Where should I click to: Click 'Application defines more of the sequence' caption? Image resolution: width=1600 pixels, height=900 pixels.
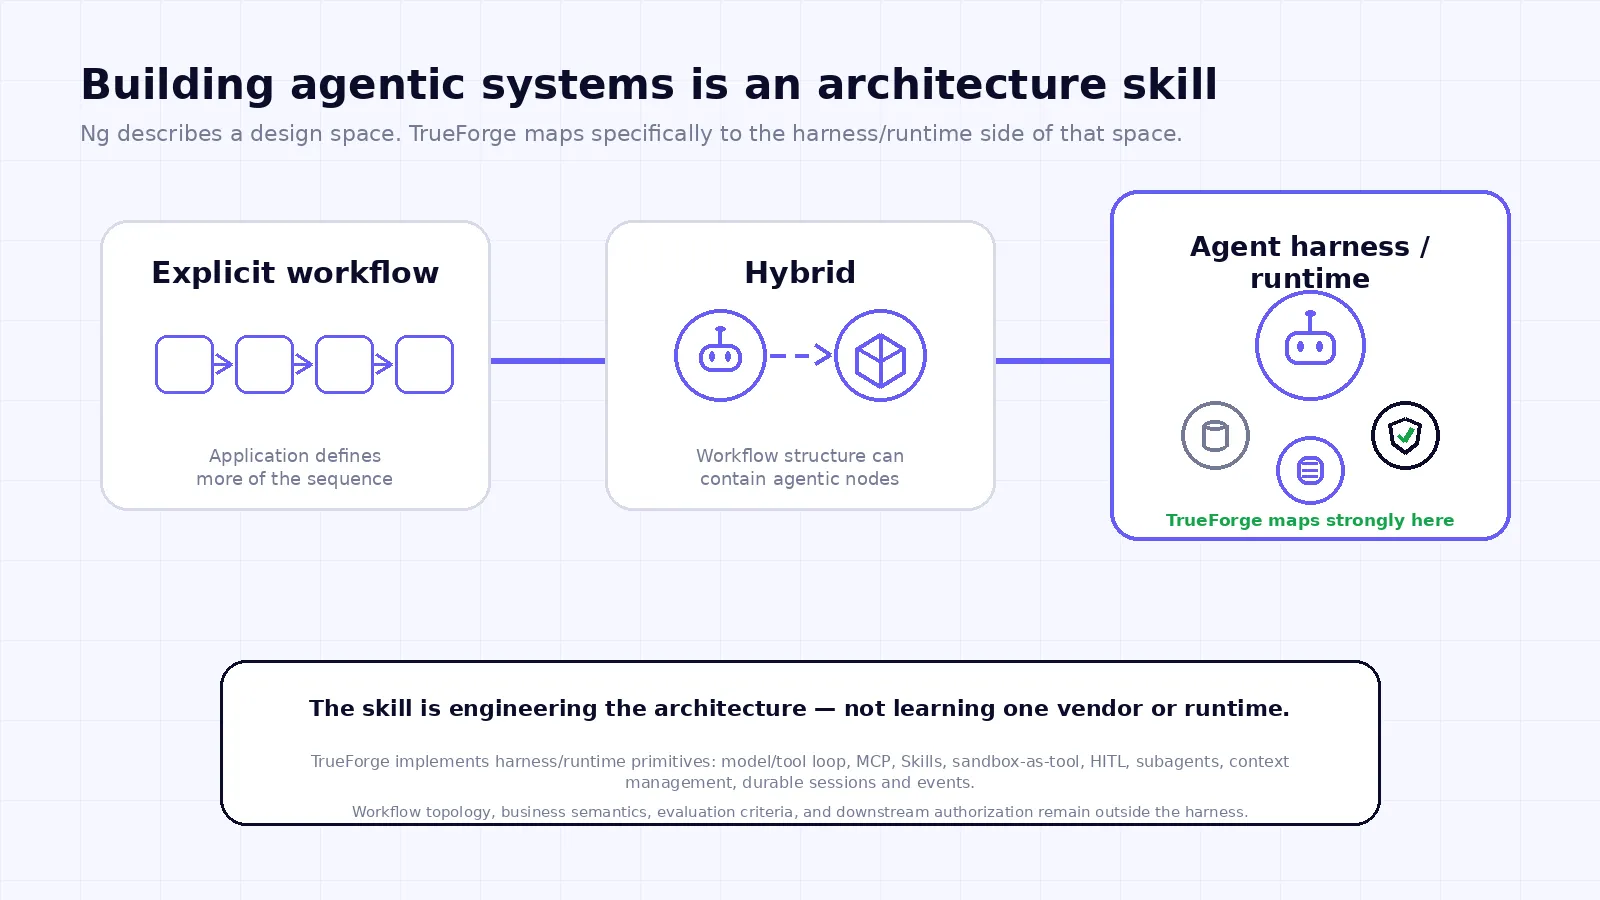tap(295, 467)
